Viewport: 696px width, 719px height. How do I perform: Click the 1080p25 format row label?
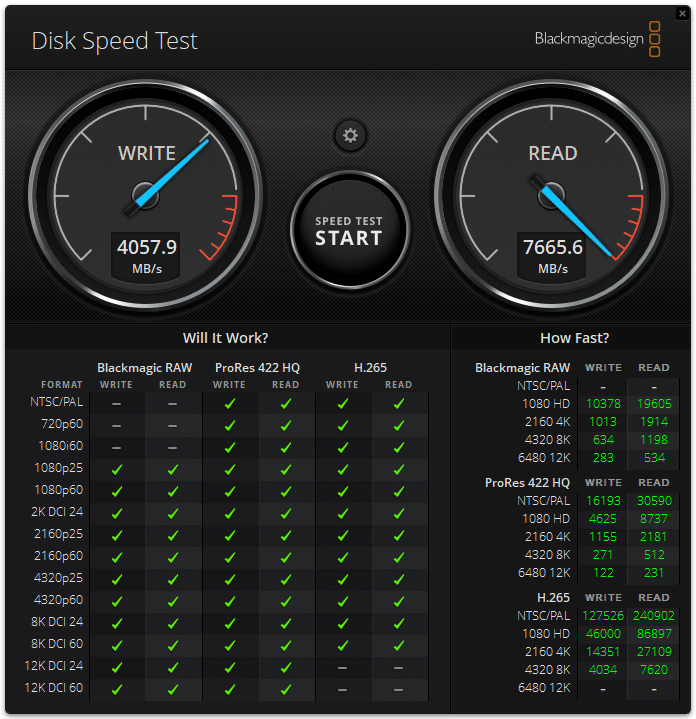59,468
